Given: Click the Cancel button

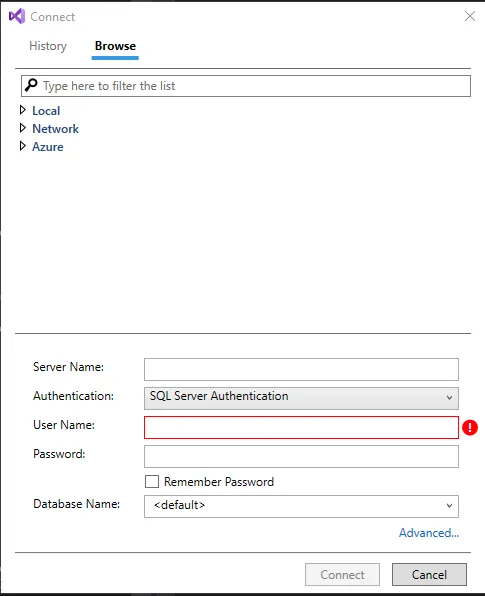Looking at the screenshot, I should point(429,574).
